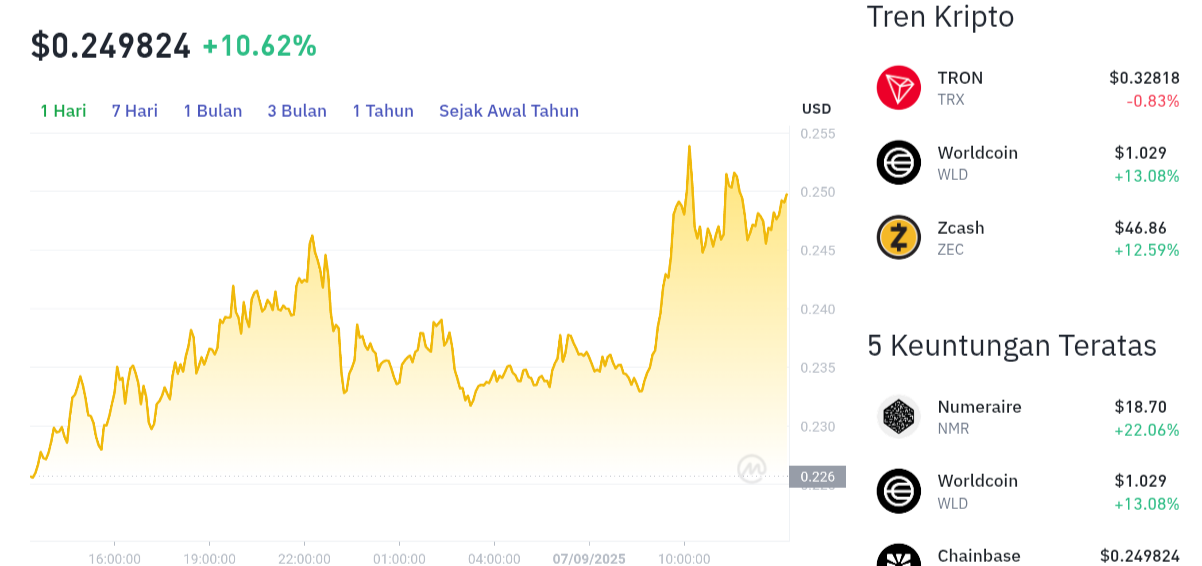Click the chart peak near 10:00:00

[689, 147]
